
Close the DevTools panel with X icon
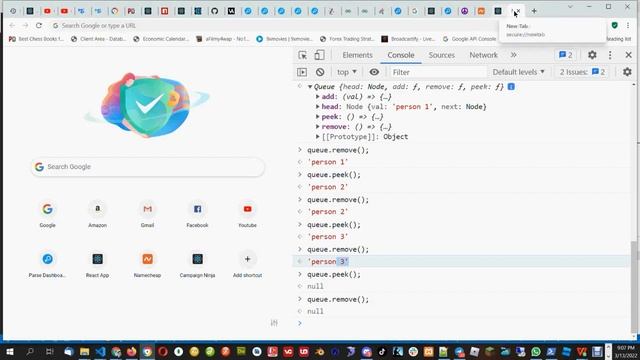pos(628,55)
